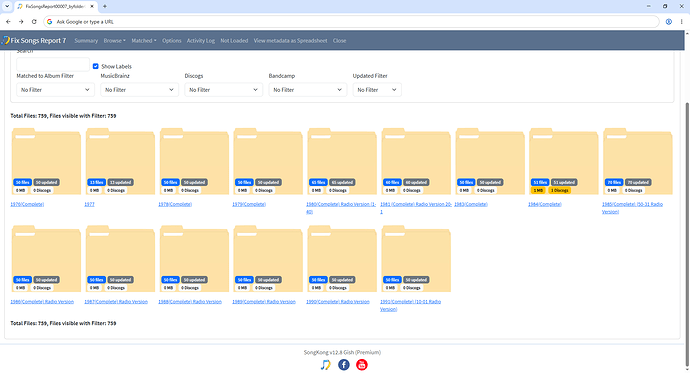This screenshot has width=690, height=373.
Task: Expand the Matched menu in navbar
Action: (144, 40)
